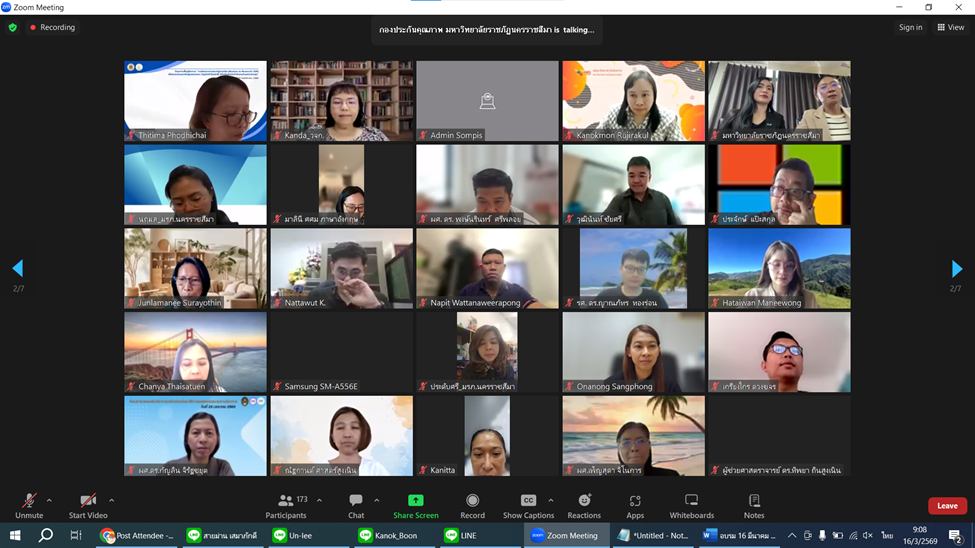The image size is (975, 548).
Task: Select Kanokmon Rujirakul's video tile
Action: pyautogui.click(x=633, y=100)
